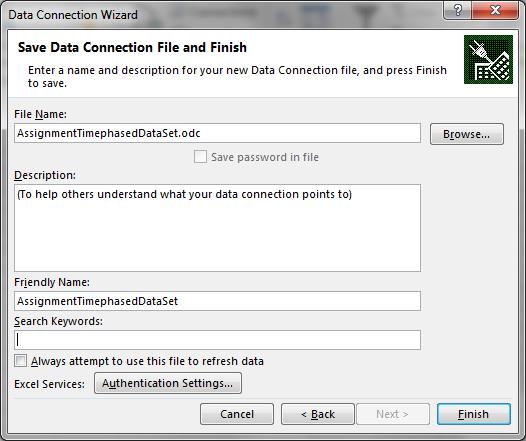Click the Description label text
Screen dimensions: 526x441
tap(45, 175)
